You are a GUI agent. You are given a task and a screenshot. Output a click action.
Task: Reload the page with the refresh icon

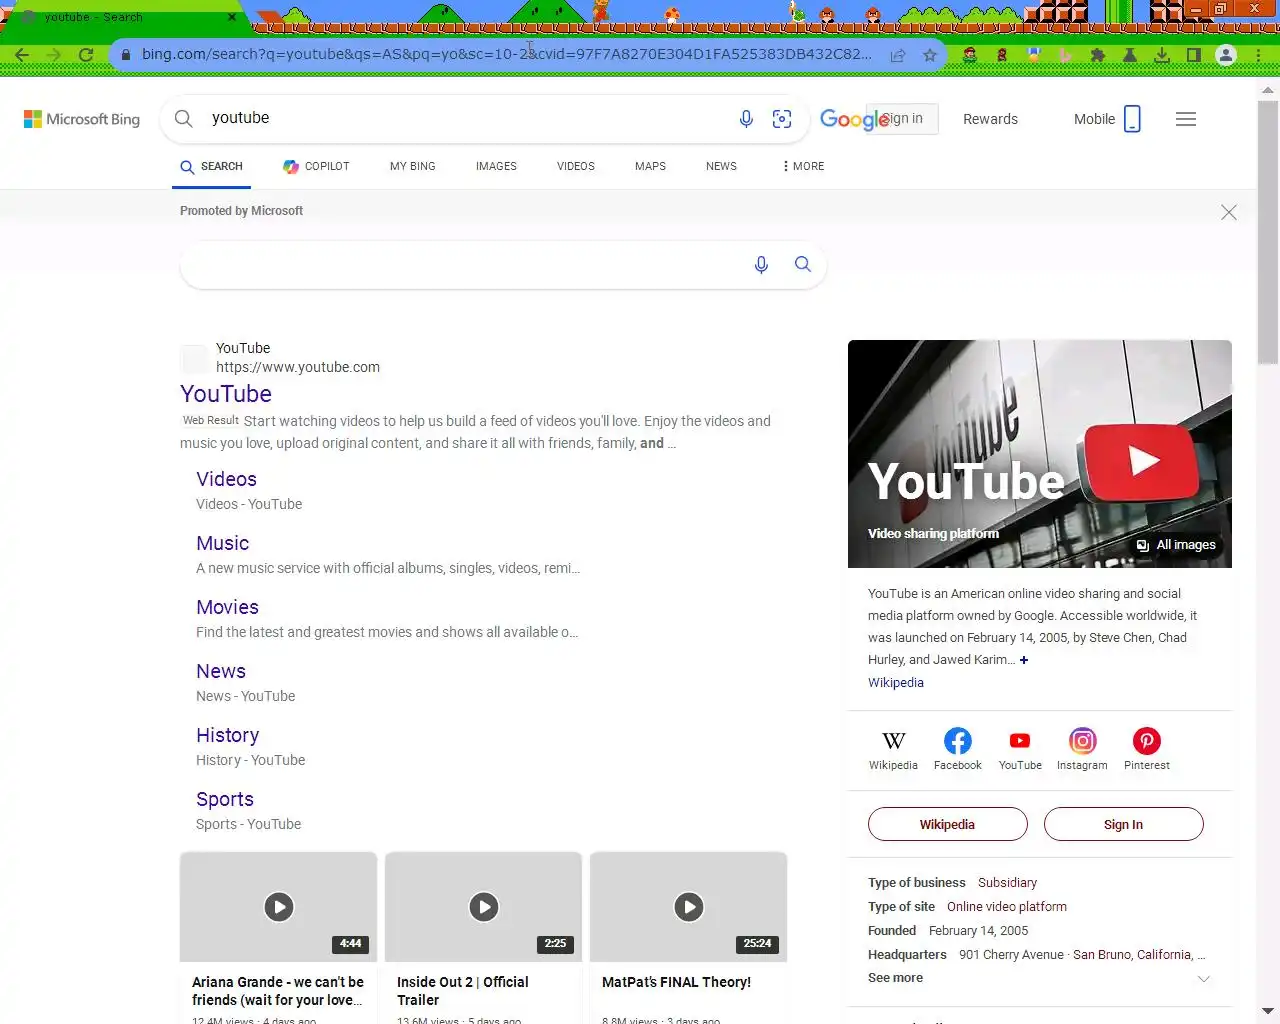86,55
